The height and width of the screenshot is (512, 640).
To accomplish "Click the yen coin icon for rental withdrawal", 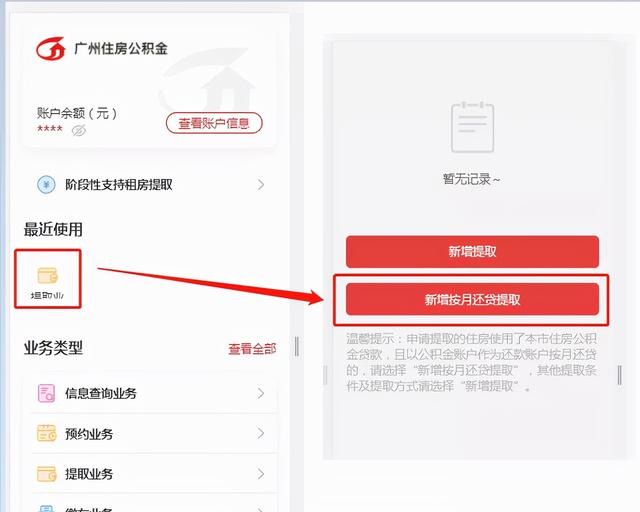I will pyautogui.click(x=46, y=185).
